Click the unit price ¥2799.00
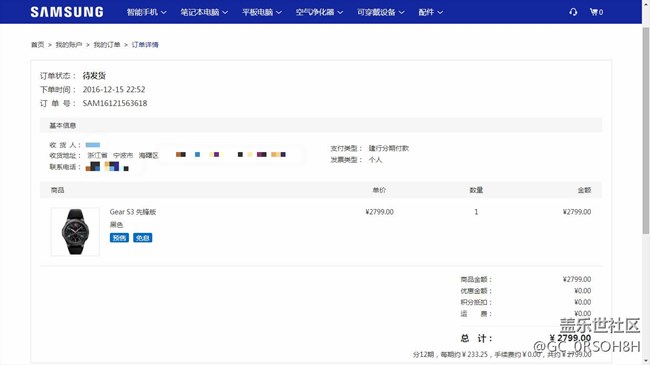Screen dimensions: 650x365 (379, 212)
